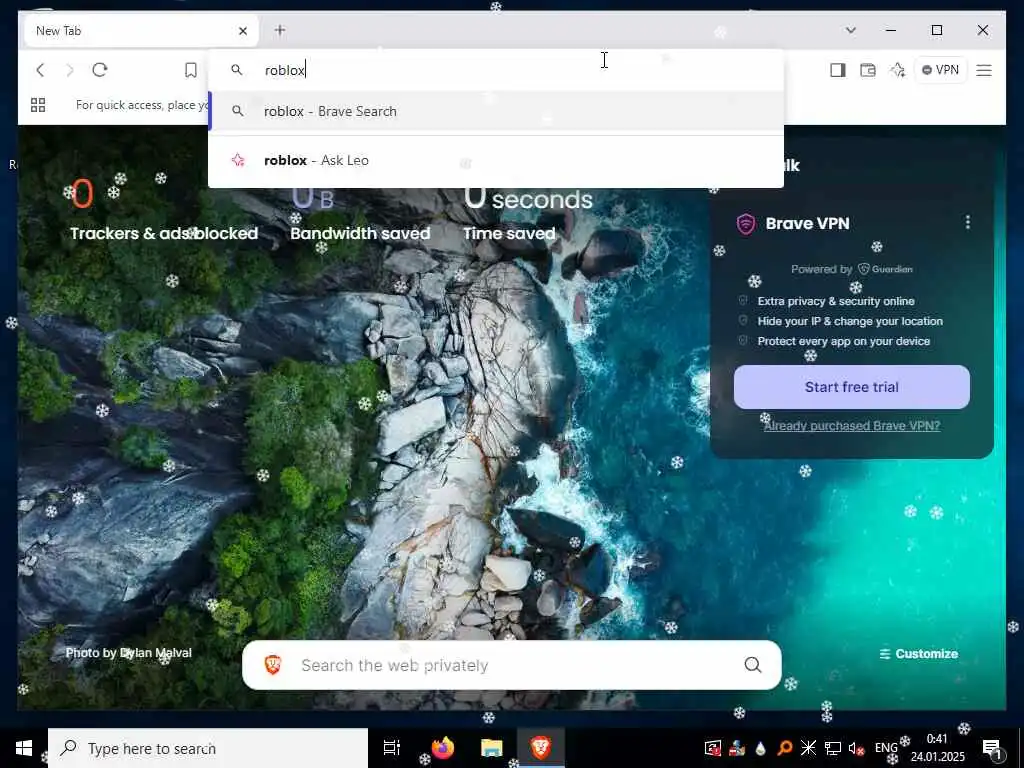Reload the current page
This screenshot has width=1024, height=768.
100,70
